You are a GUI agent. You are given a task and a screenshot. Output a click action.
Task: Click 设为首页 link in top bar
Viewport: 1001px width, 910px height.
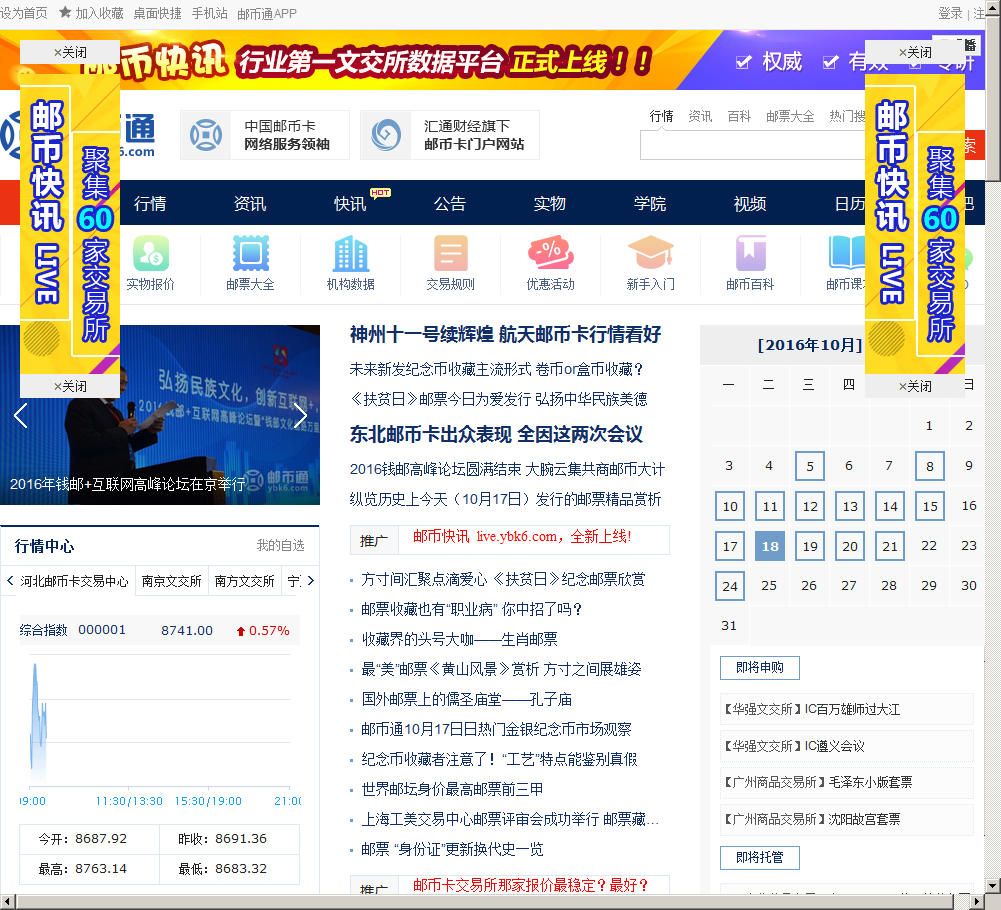pyautogui.click(x=24, y=13)
